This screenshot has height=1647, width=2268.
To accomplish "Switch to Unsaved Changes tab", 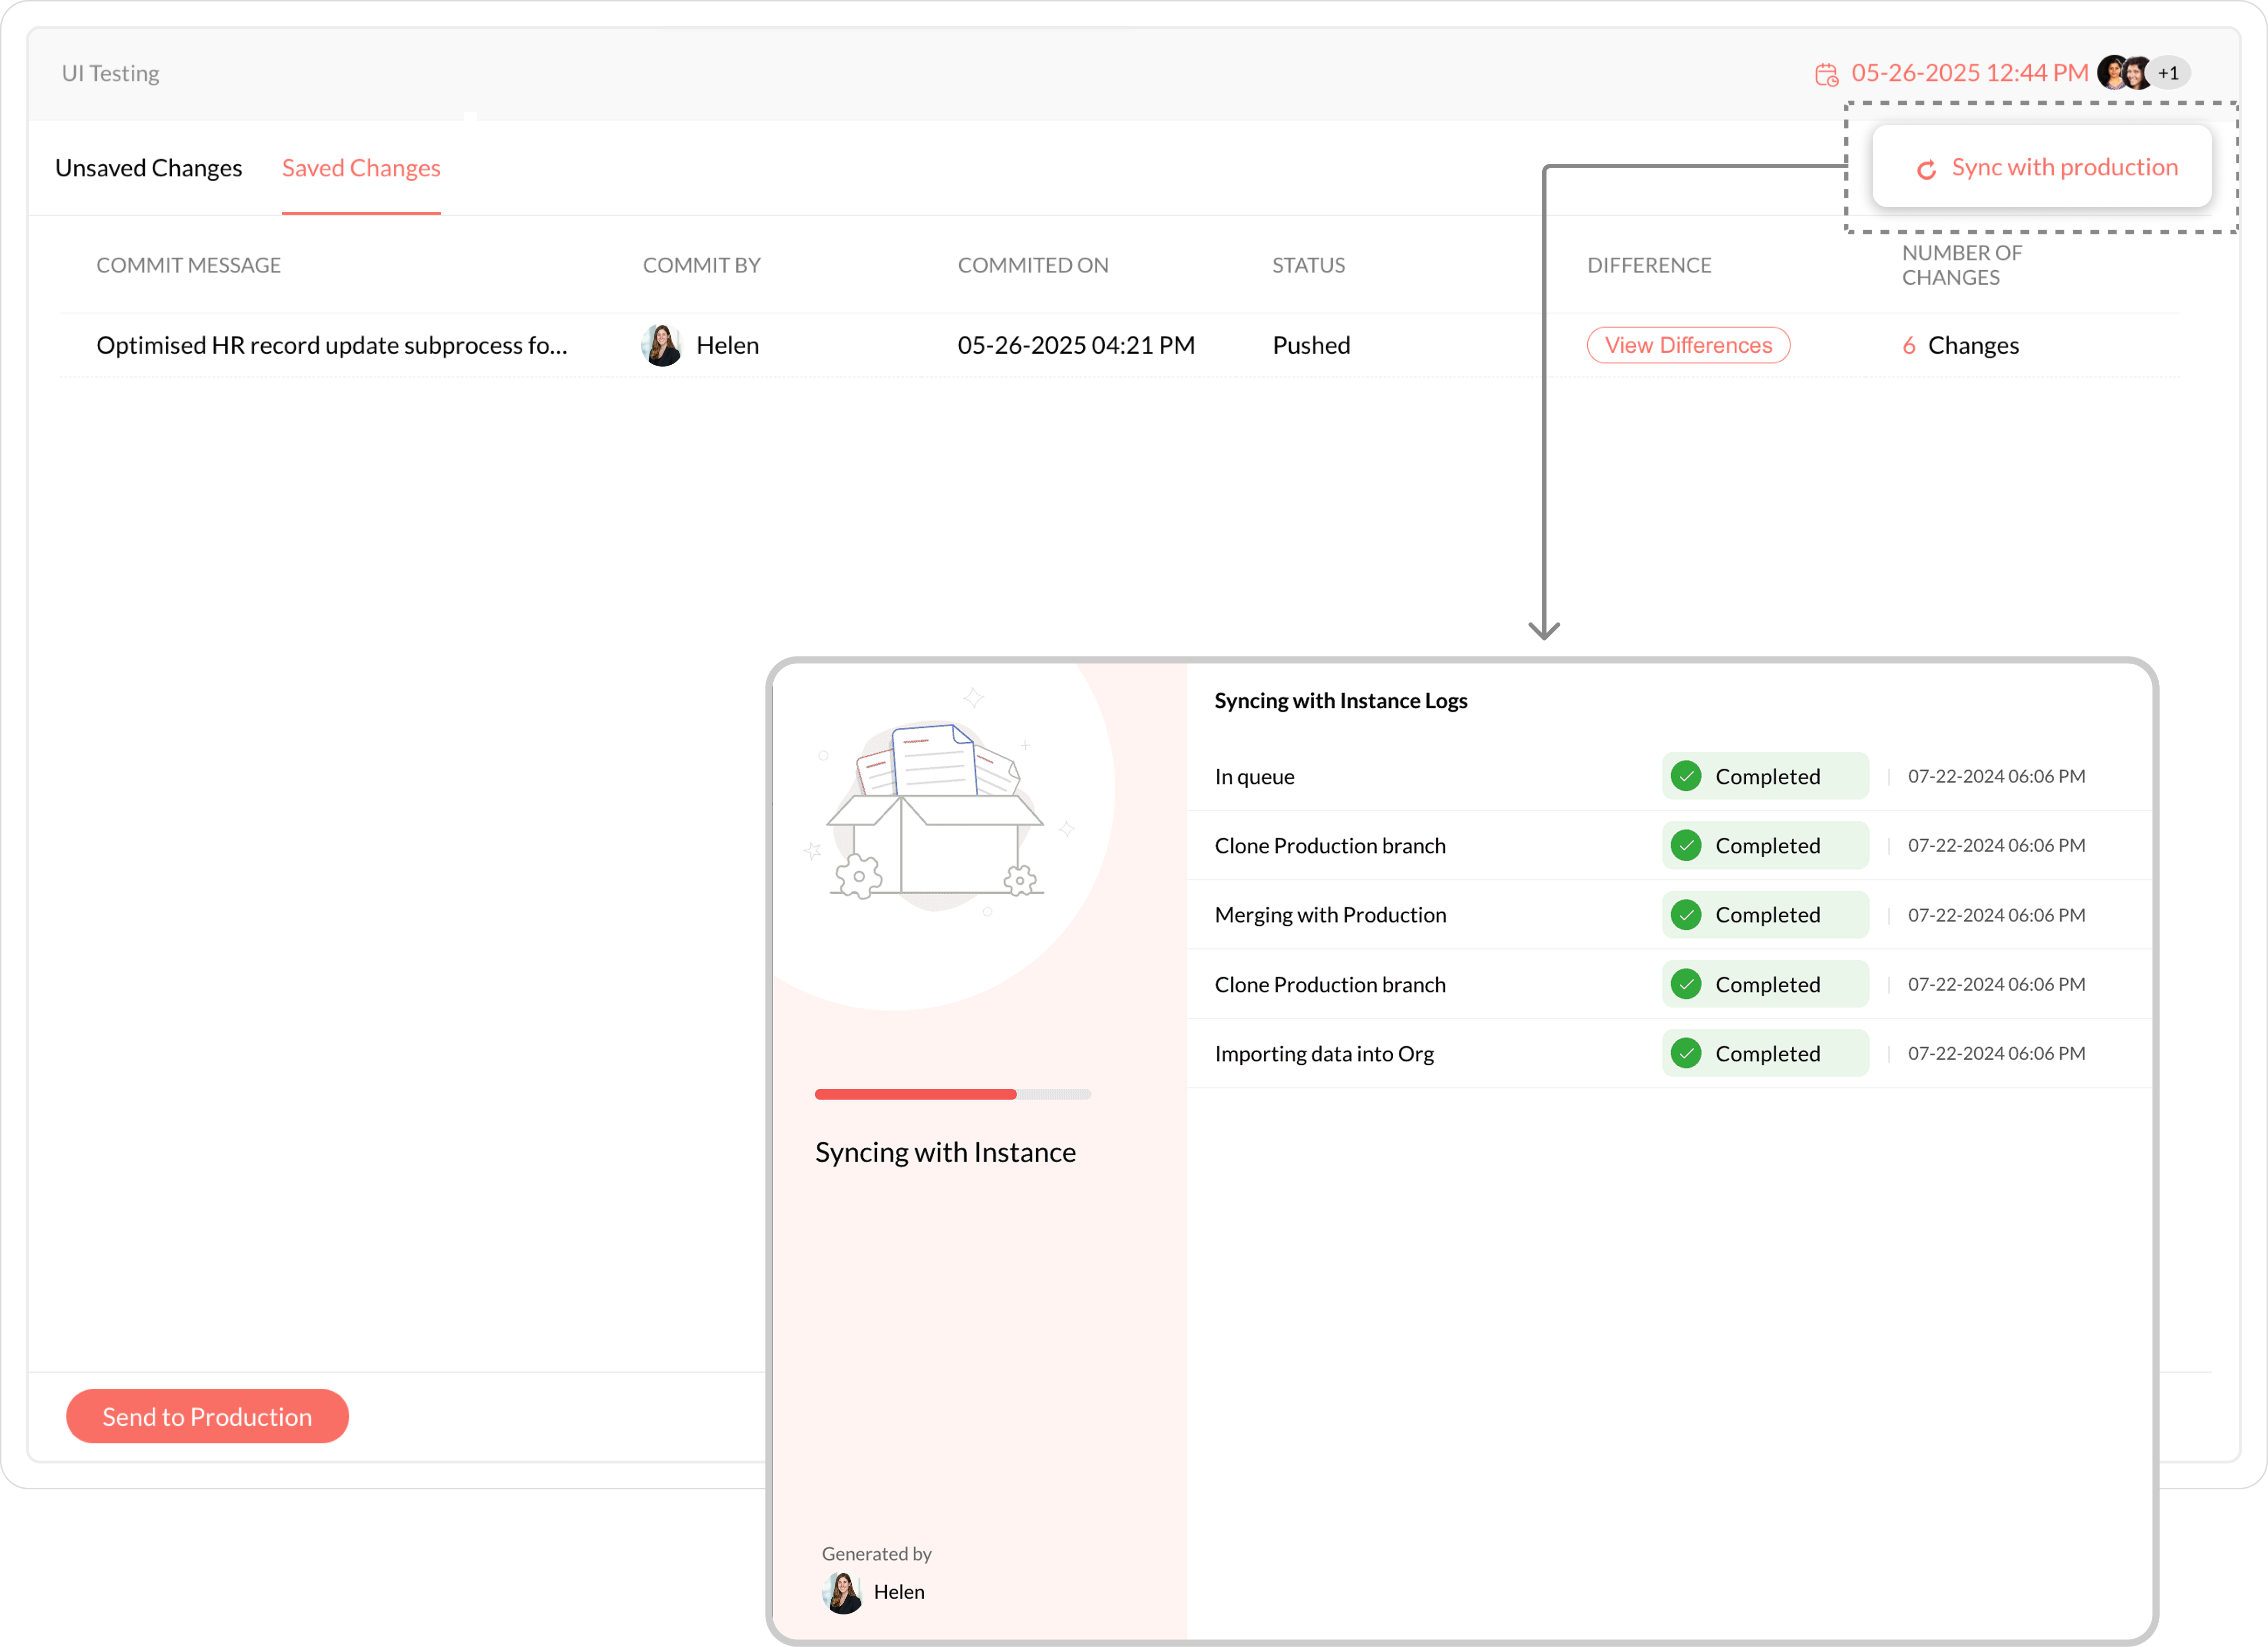I will pyautogui.click(x=148, y=168).
